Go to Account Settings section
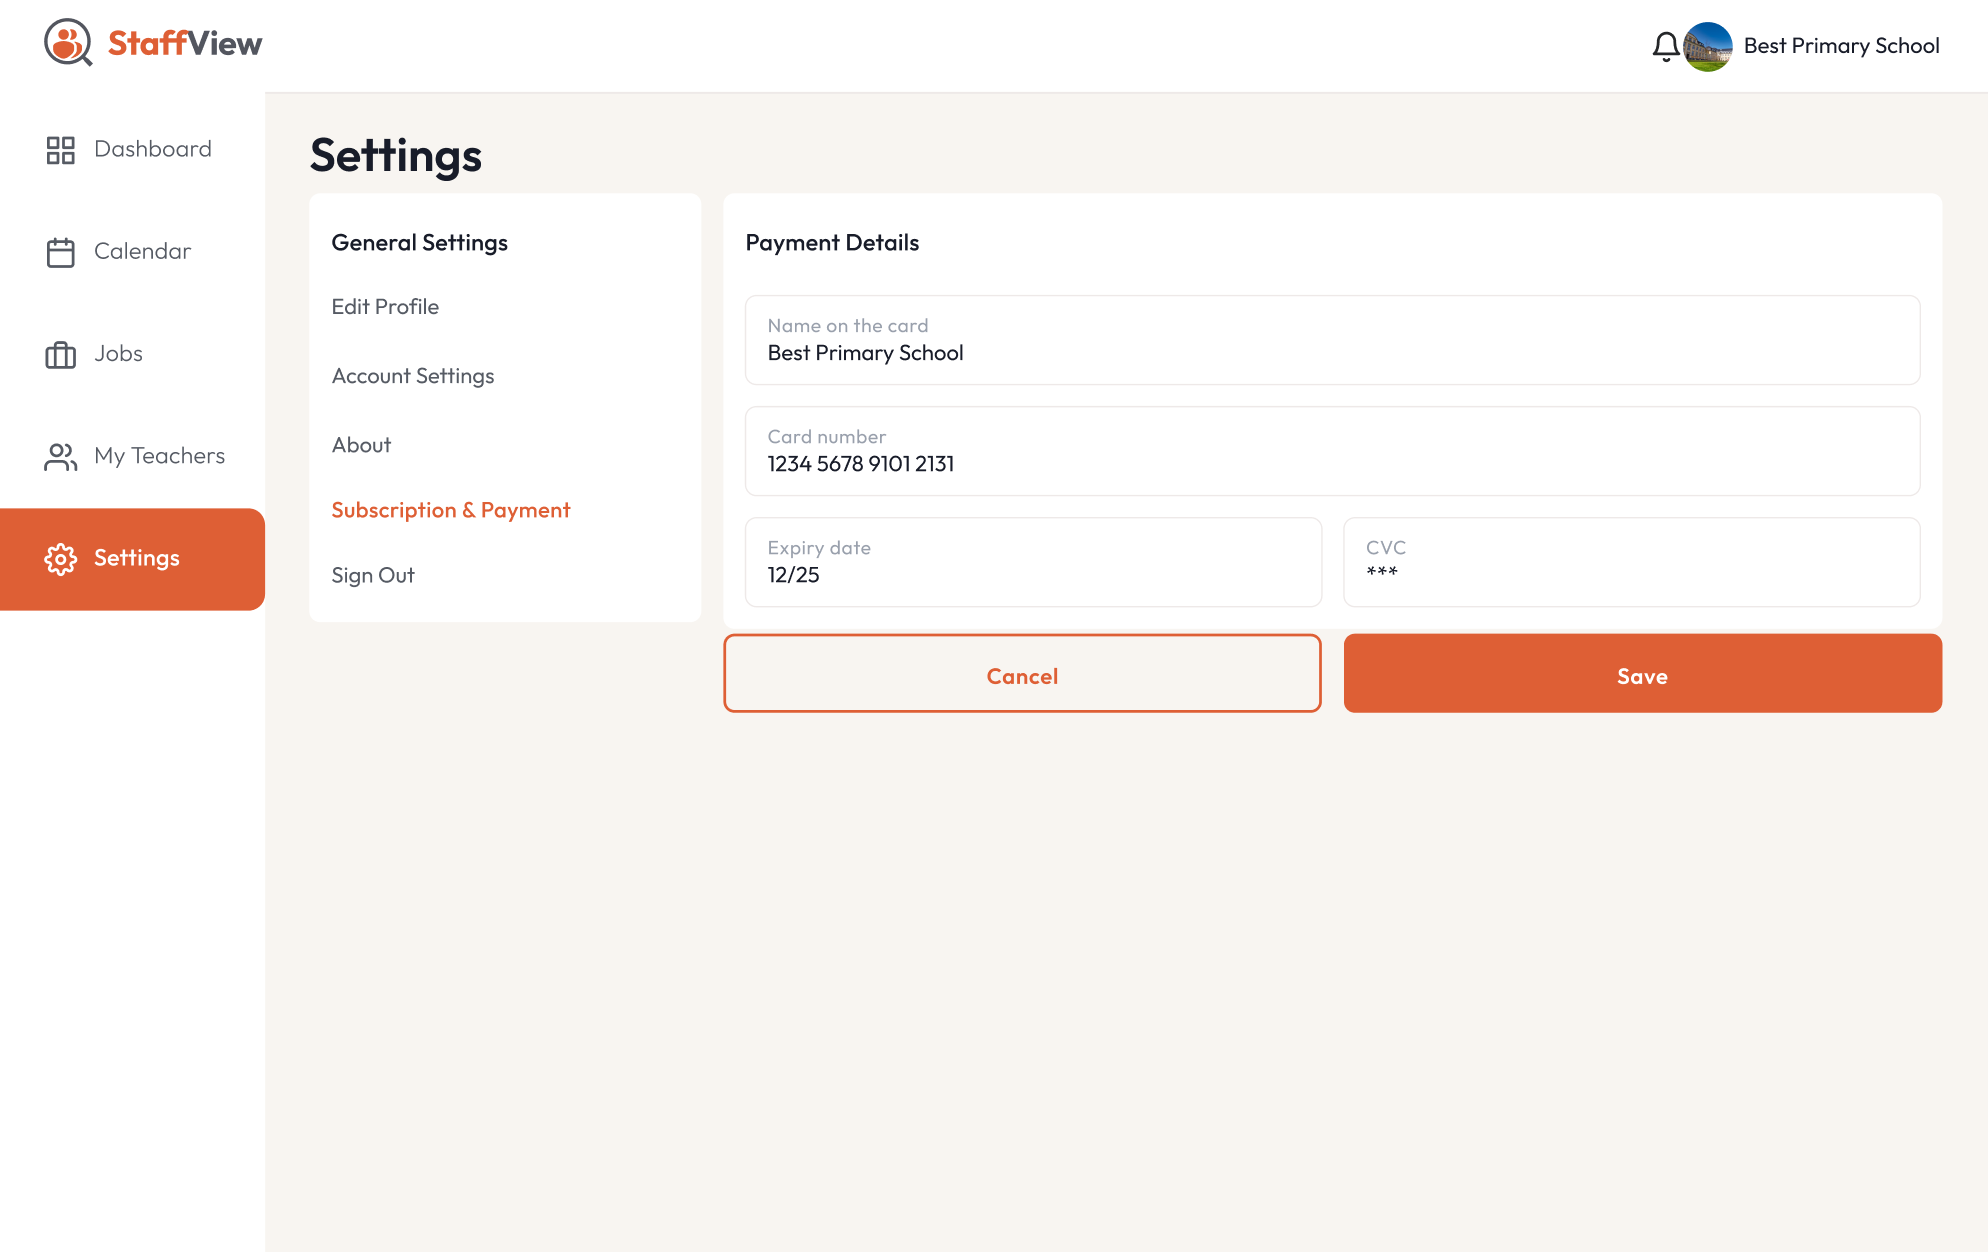1988x1252 pixels. point(413,376)
